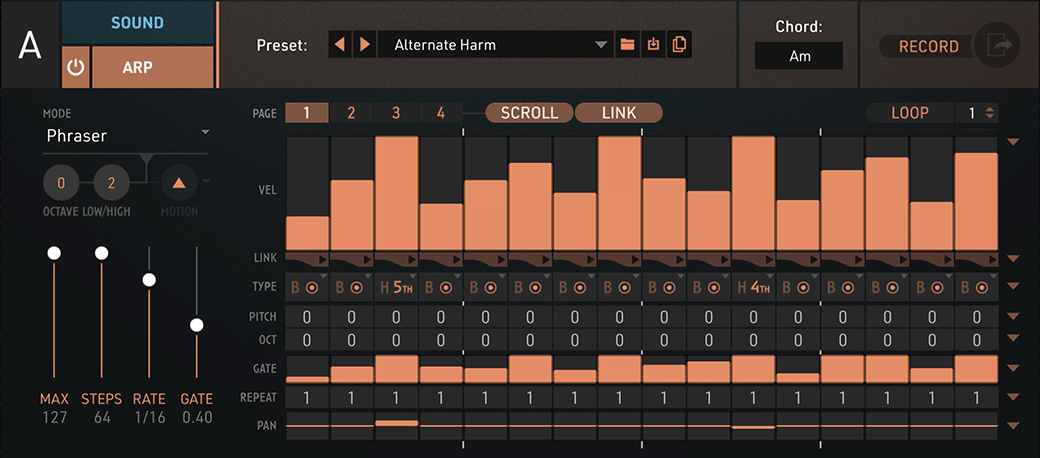Toggle the LINK pill button
This screenshot has width=1040, height=458.
618,113
